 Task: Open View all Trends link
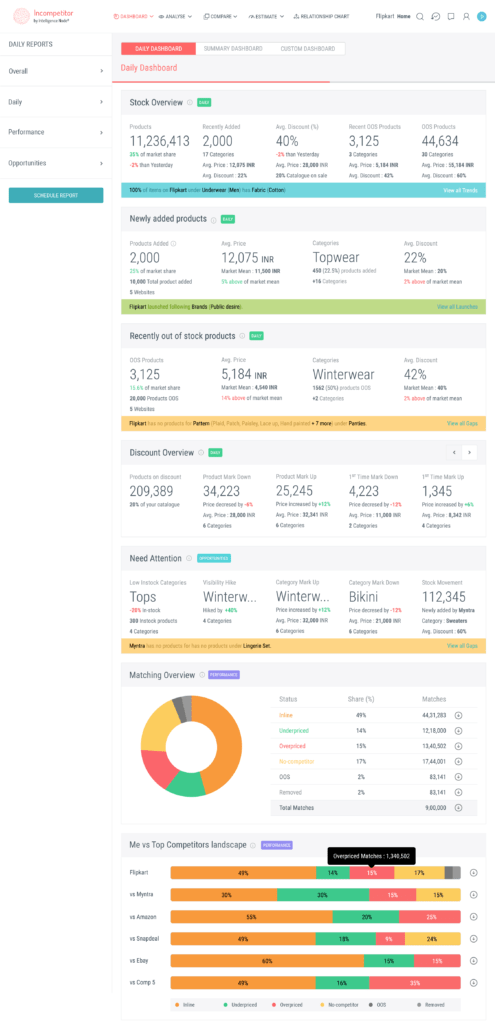click(462, 191)
